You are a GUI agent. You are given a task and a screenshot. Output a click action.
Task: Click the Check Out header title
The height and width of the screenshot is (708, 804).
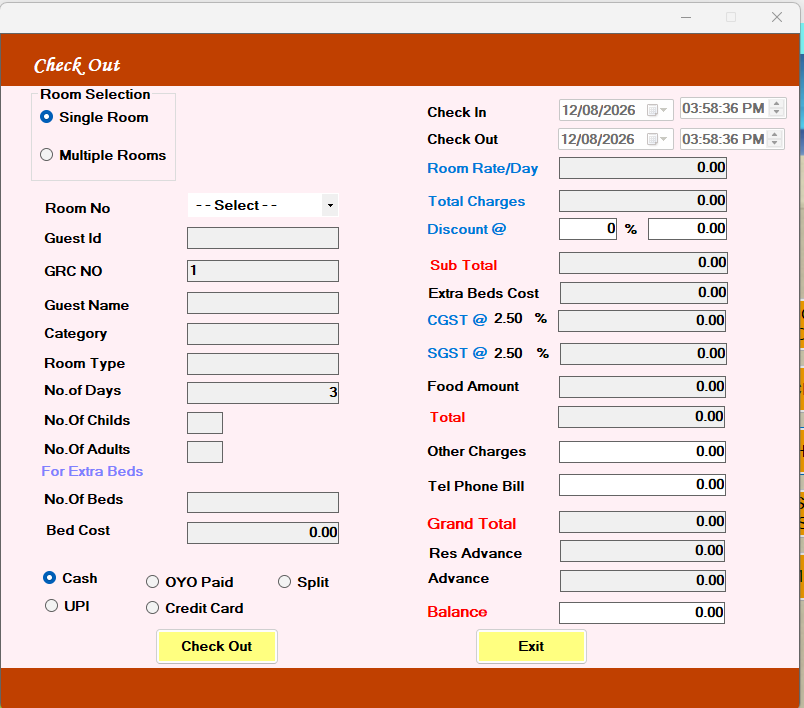coord(77,66)
